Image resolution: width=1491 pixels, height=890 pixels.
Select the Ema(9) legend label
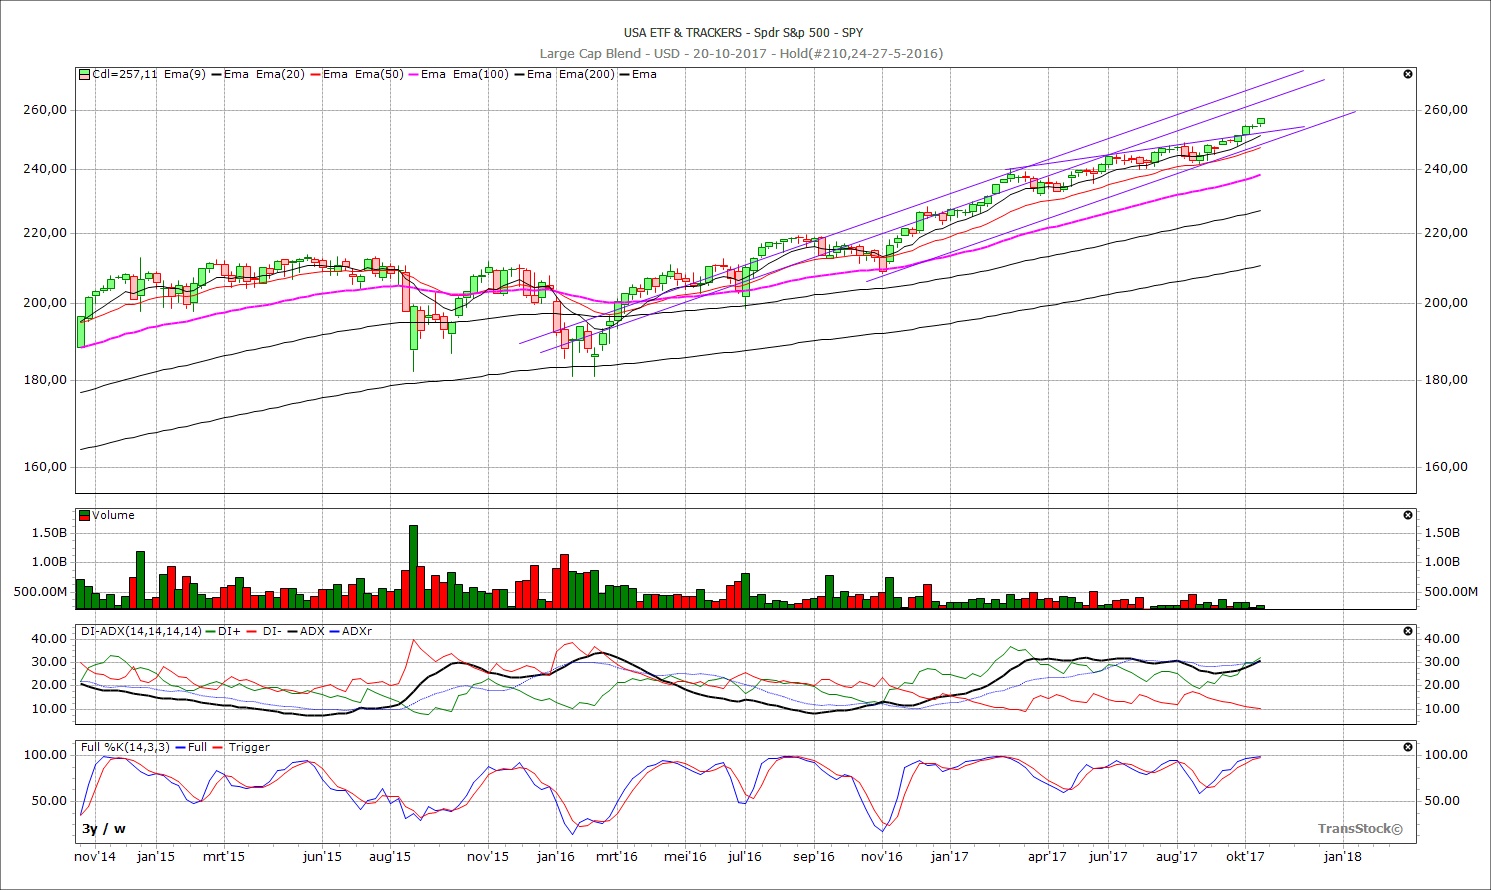[x=184, y=74]
